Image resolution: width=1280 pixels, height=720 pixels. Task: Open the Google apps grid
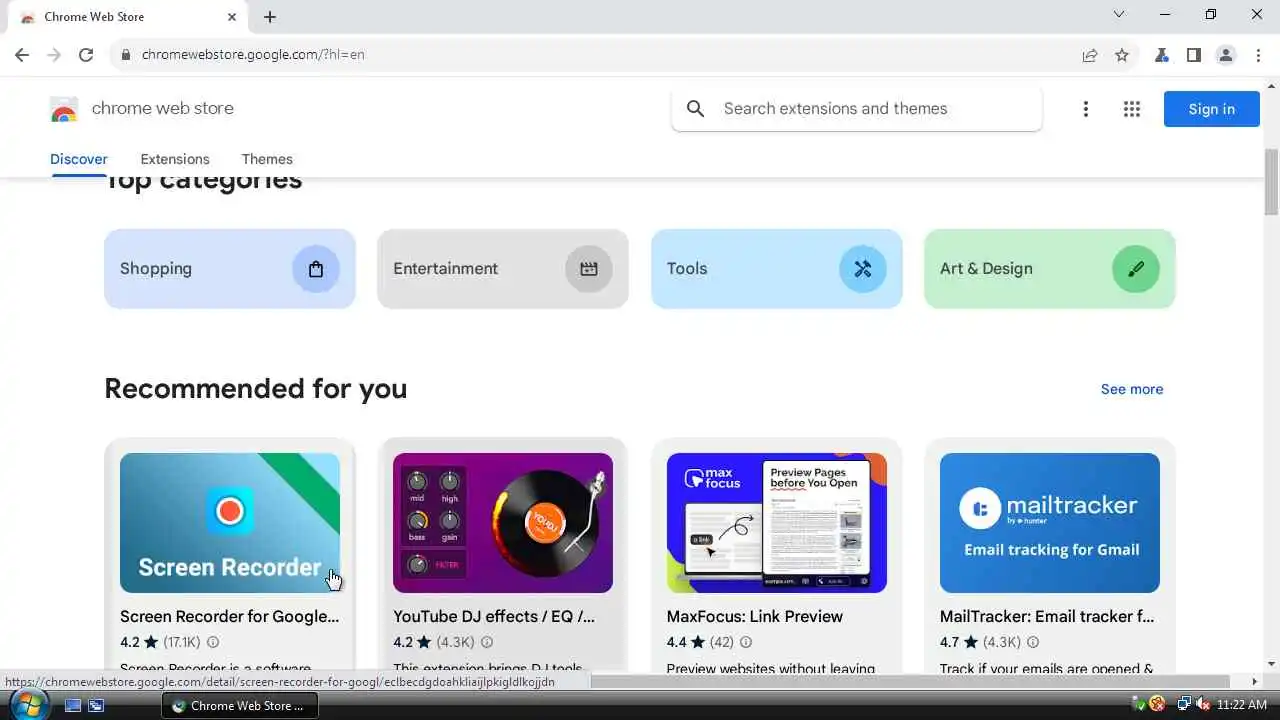click(1132, 109)
